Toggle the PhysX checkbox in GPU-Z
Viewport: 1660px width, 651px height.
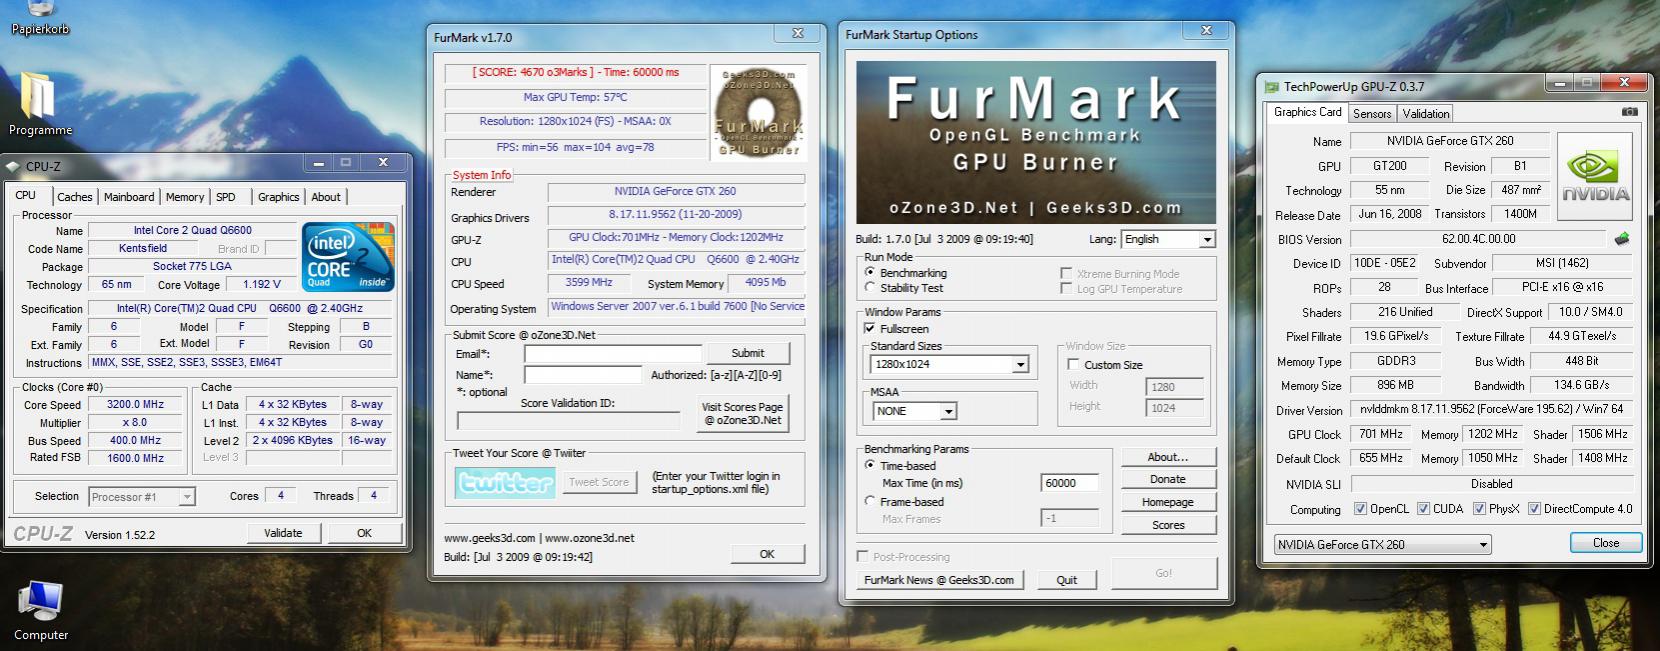click(x=1479, y=508)
